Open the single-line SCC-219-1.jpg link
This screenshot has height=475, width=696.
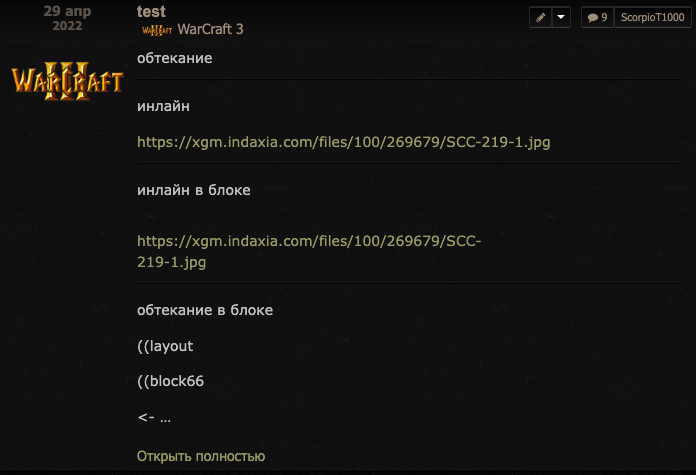(x=343, y=142)
